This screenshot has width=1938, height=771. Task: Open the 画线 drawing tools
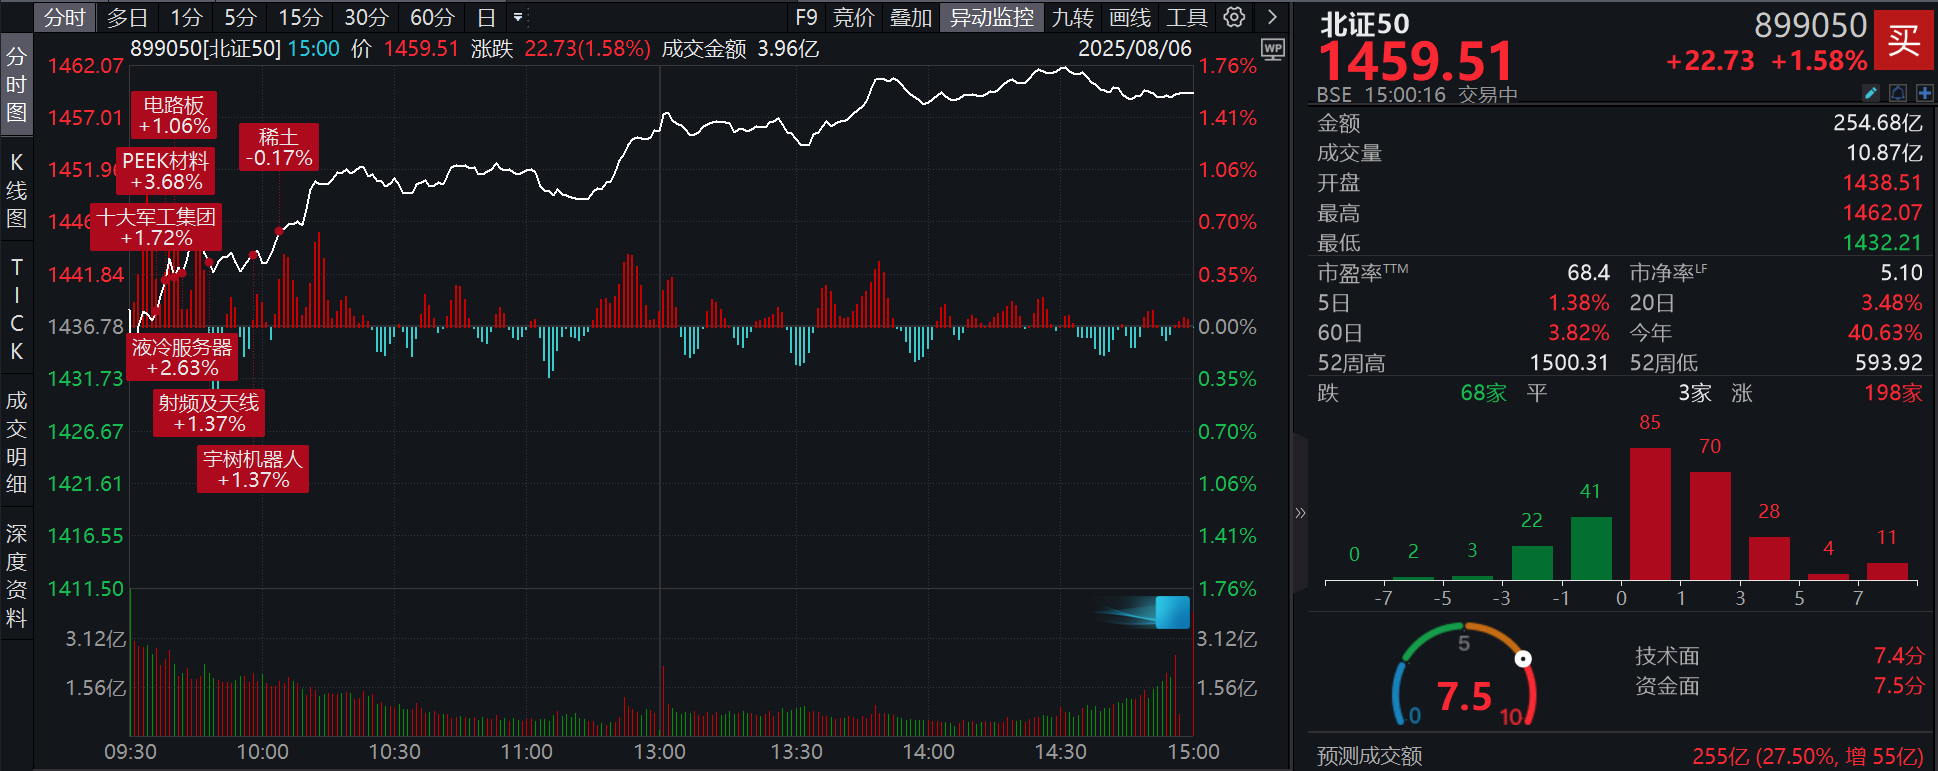[x=1130, y=17]
